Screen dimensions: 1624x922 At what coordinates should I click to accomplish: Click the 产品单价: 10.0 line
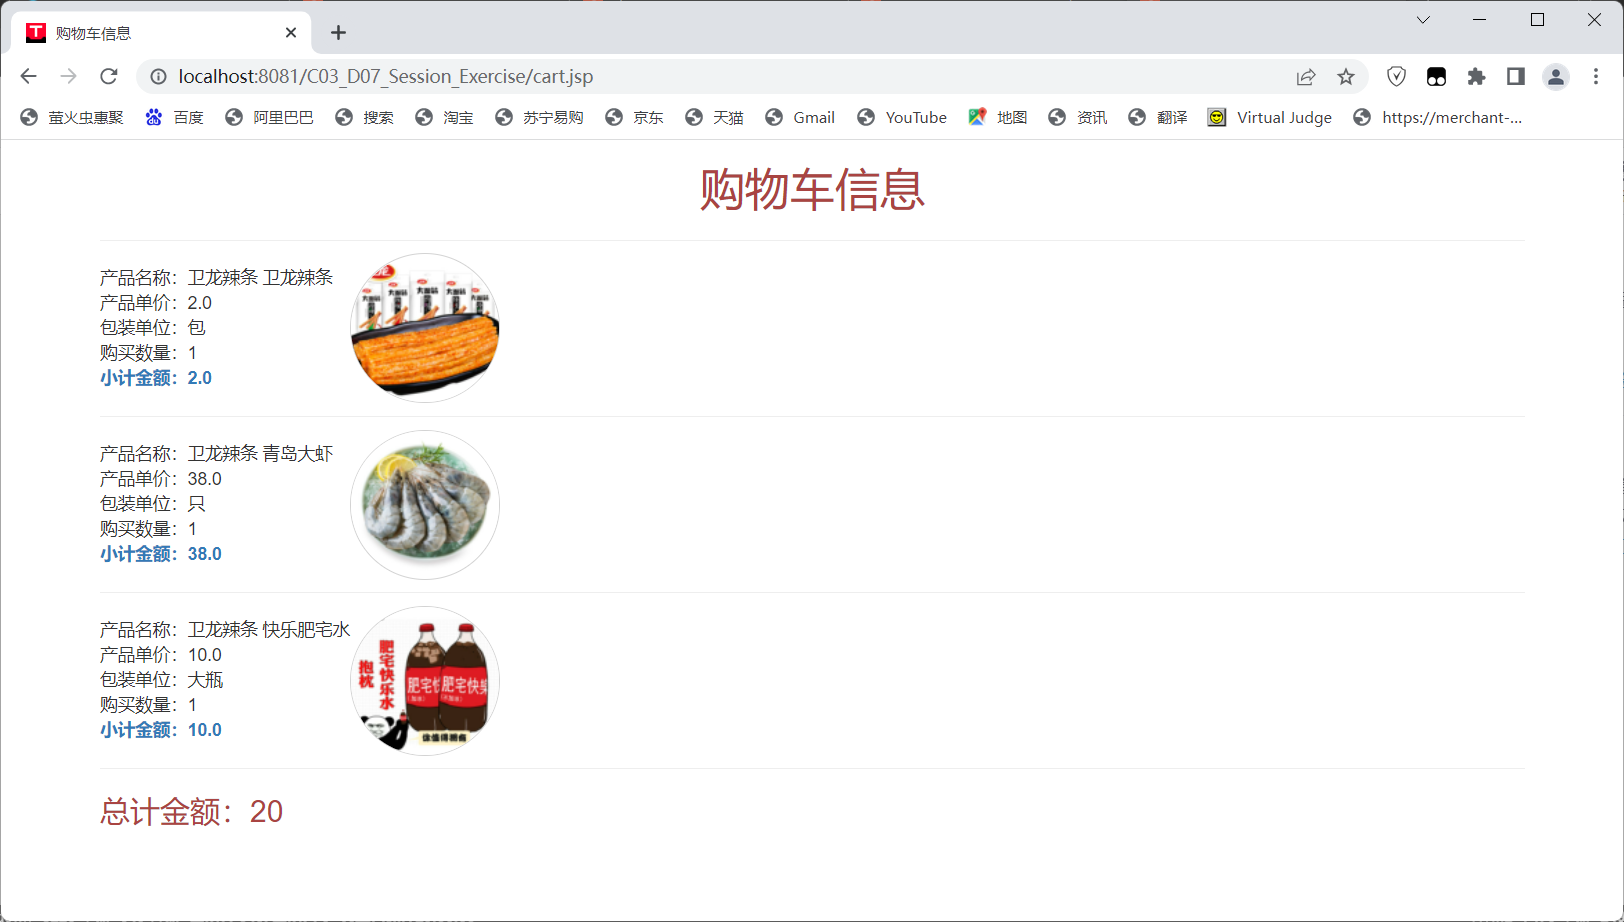(x=161, y=654)
